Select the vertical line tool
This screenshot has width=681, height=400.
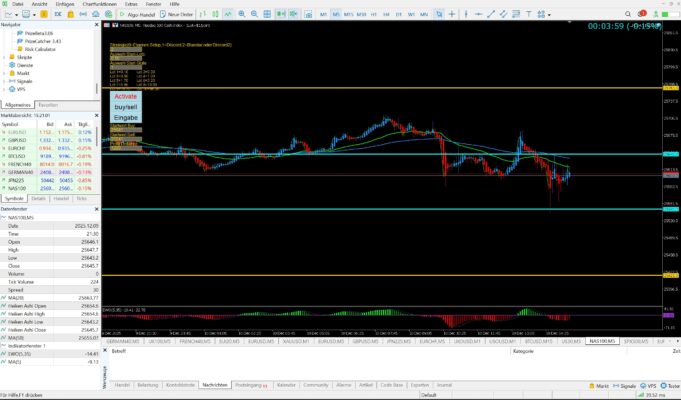466,14
